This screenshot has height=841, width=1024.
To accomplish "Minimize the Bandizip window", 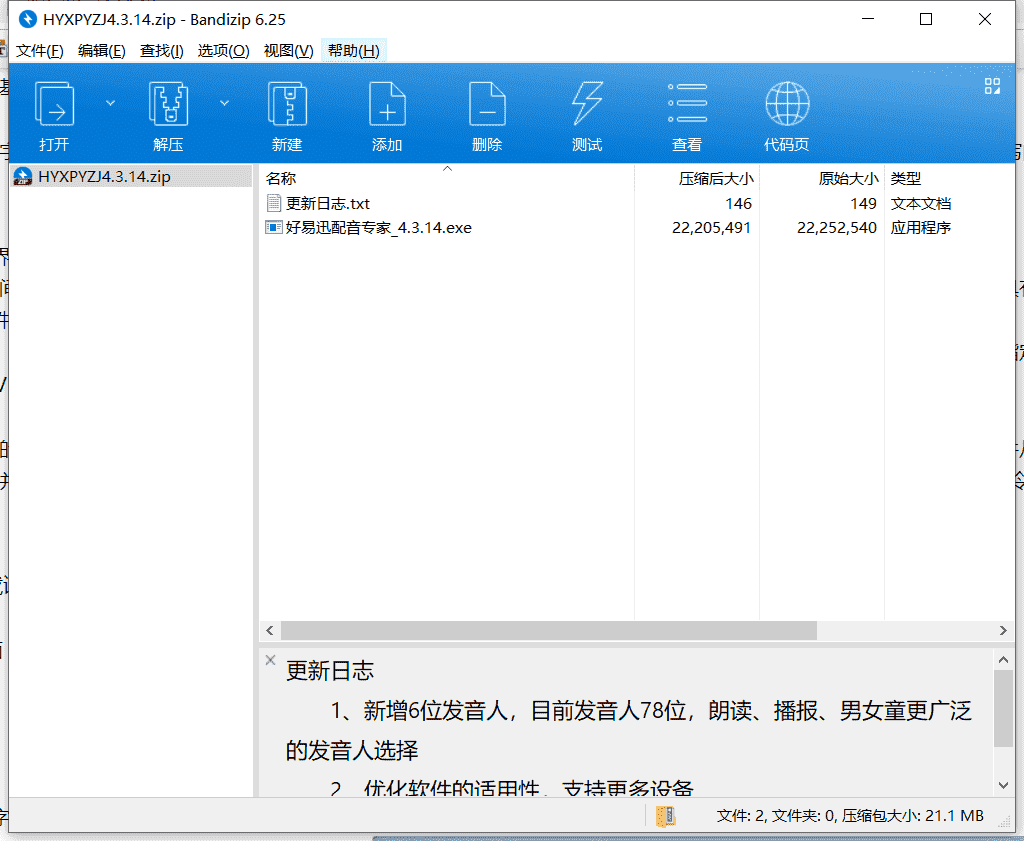I will tap(868, 19).
